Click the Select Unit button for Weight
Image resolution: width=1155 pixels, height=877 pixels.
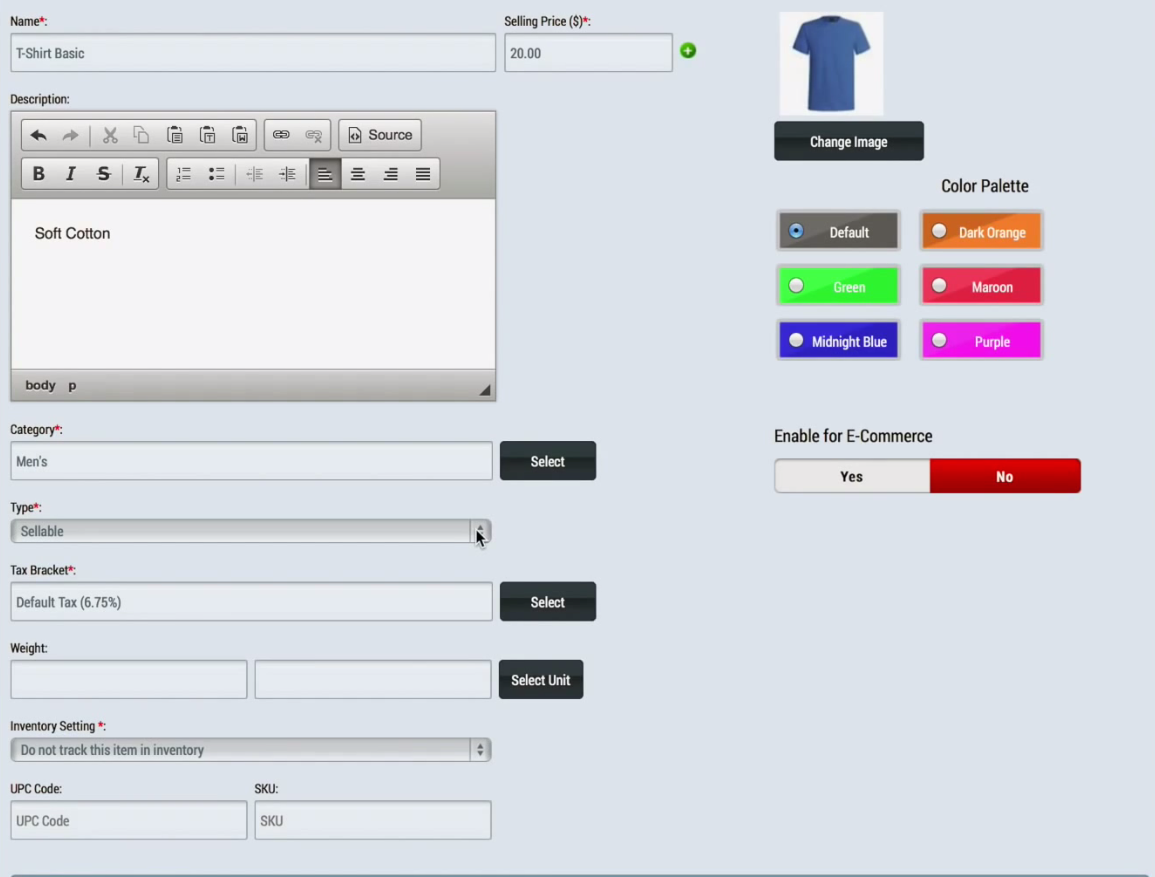(540, 680)
